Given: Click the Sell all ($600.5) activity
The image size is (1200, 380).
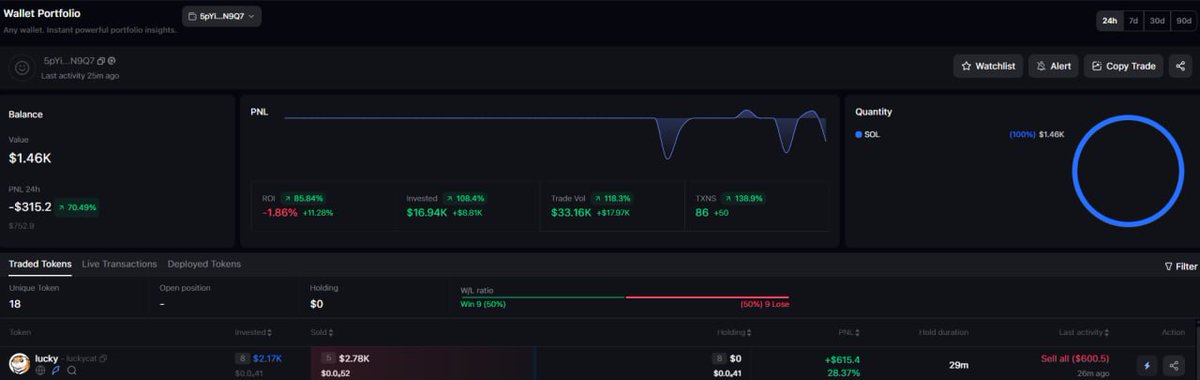Looking at the screenshot, I should pyautogui.click(x=1074, y=358).
